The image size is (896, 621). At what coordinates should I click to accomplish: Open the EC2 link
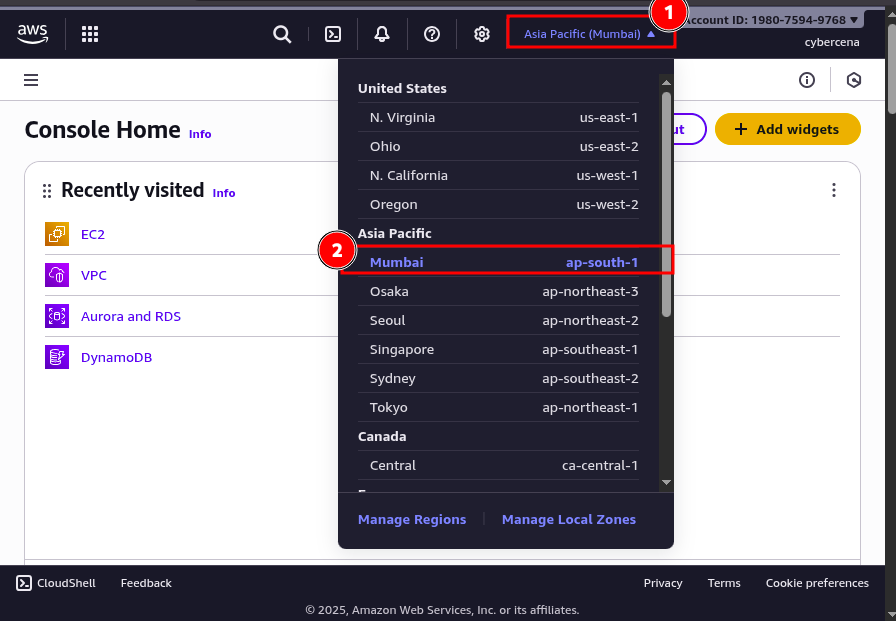tap(93, 234)
